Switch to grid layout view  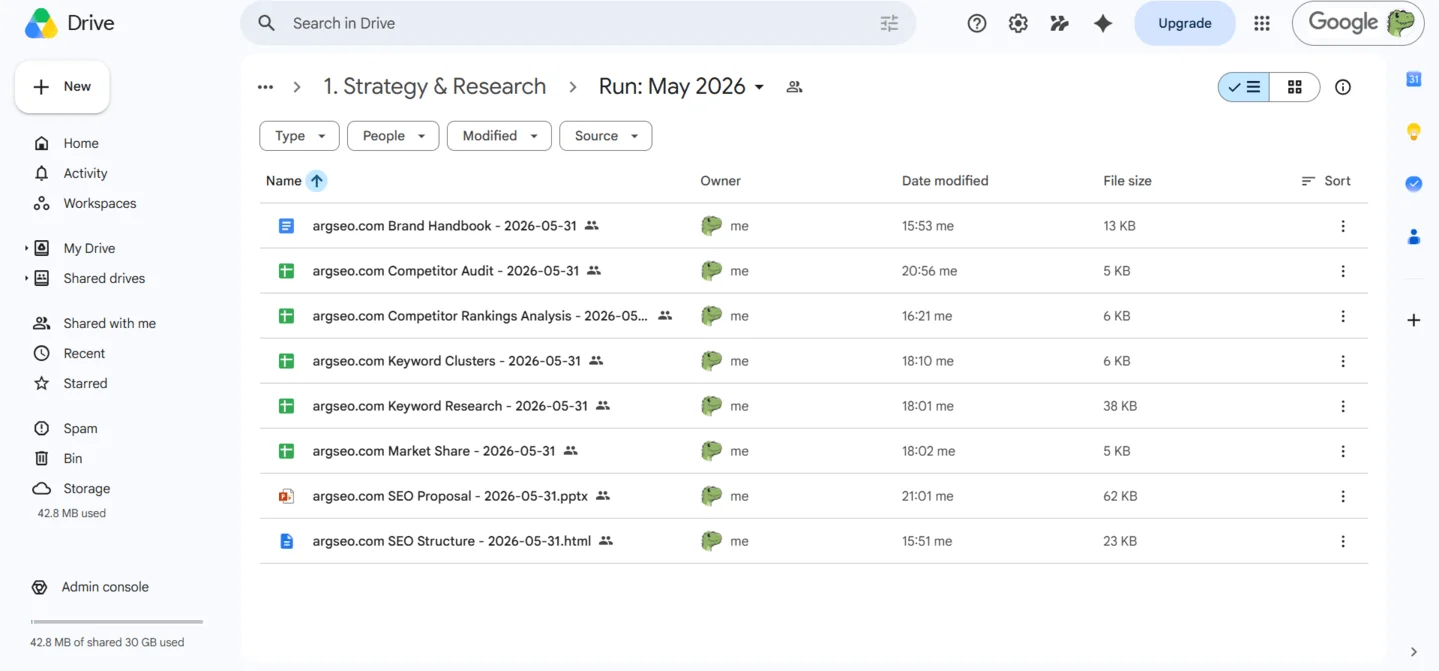pos(1295,87)
